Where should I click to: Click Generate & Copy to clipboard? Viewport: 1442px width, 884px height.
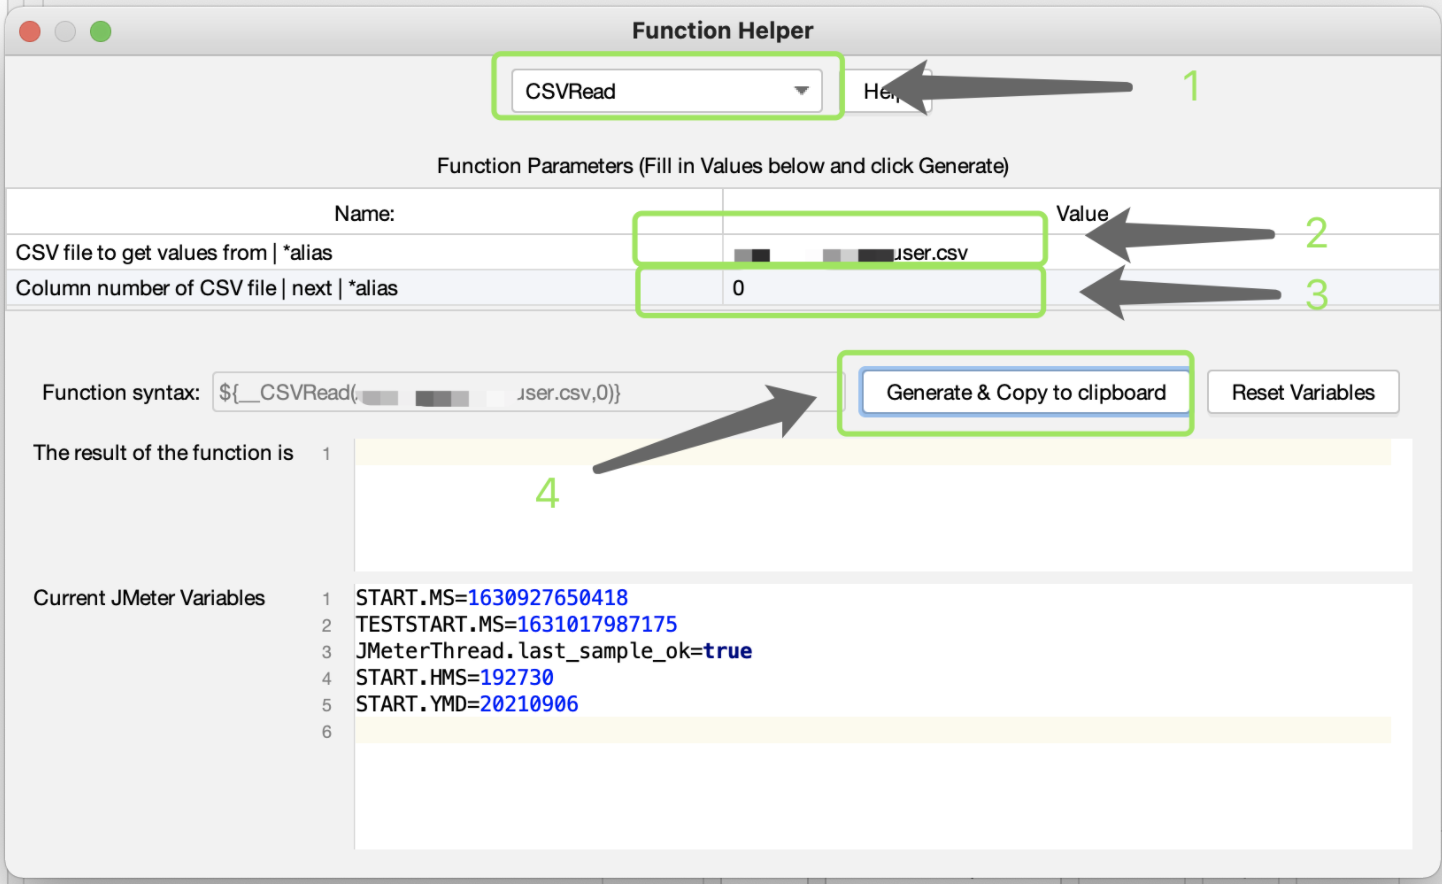1026,393
